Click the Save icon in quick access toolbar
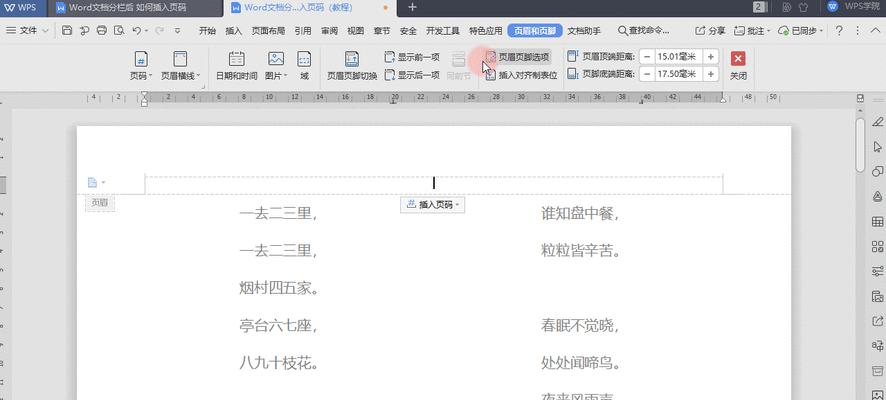 pos(67,31)
